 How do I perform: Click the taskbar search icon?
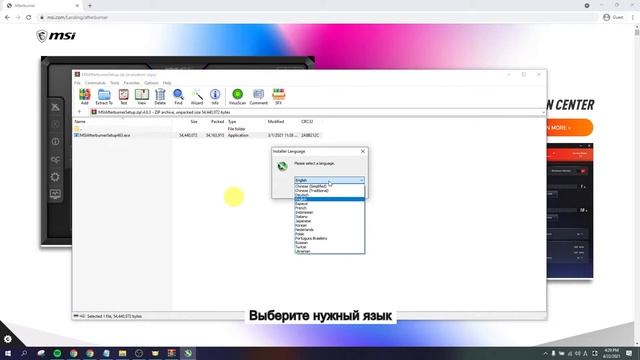tap(24, 353)
